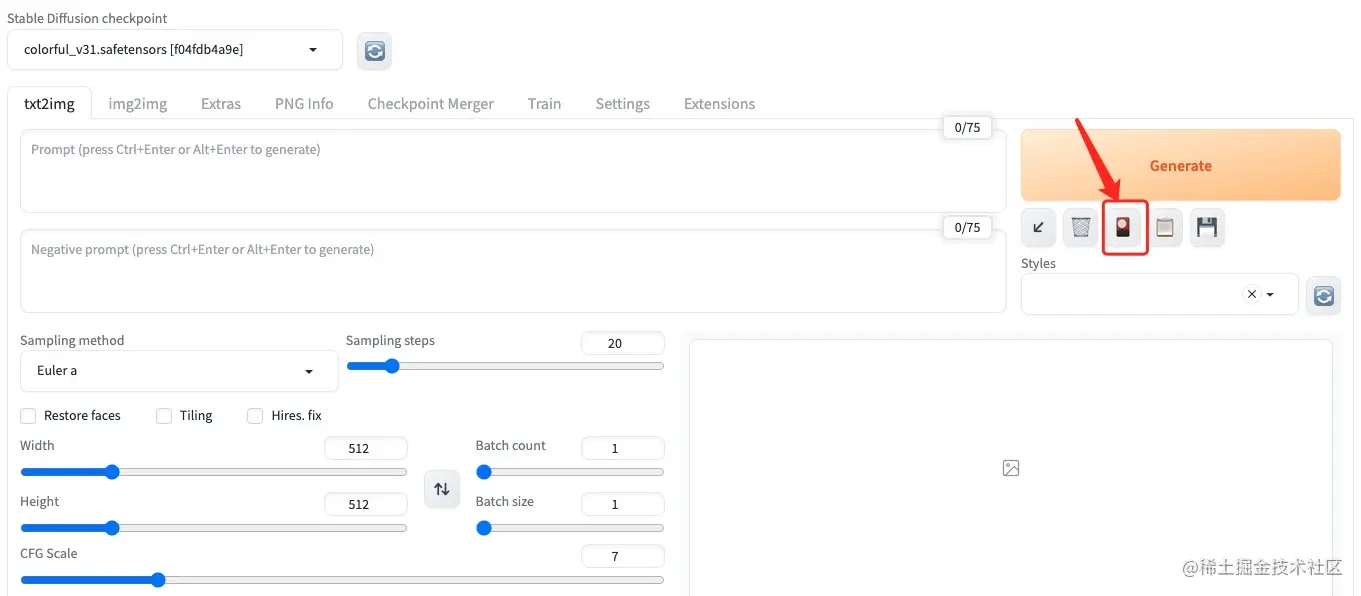Swap width and height with arrows icon

pos(442,489)
